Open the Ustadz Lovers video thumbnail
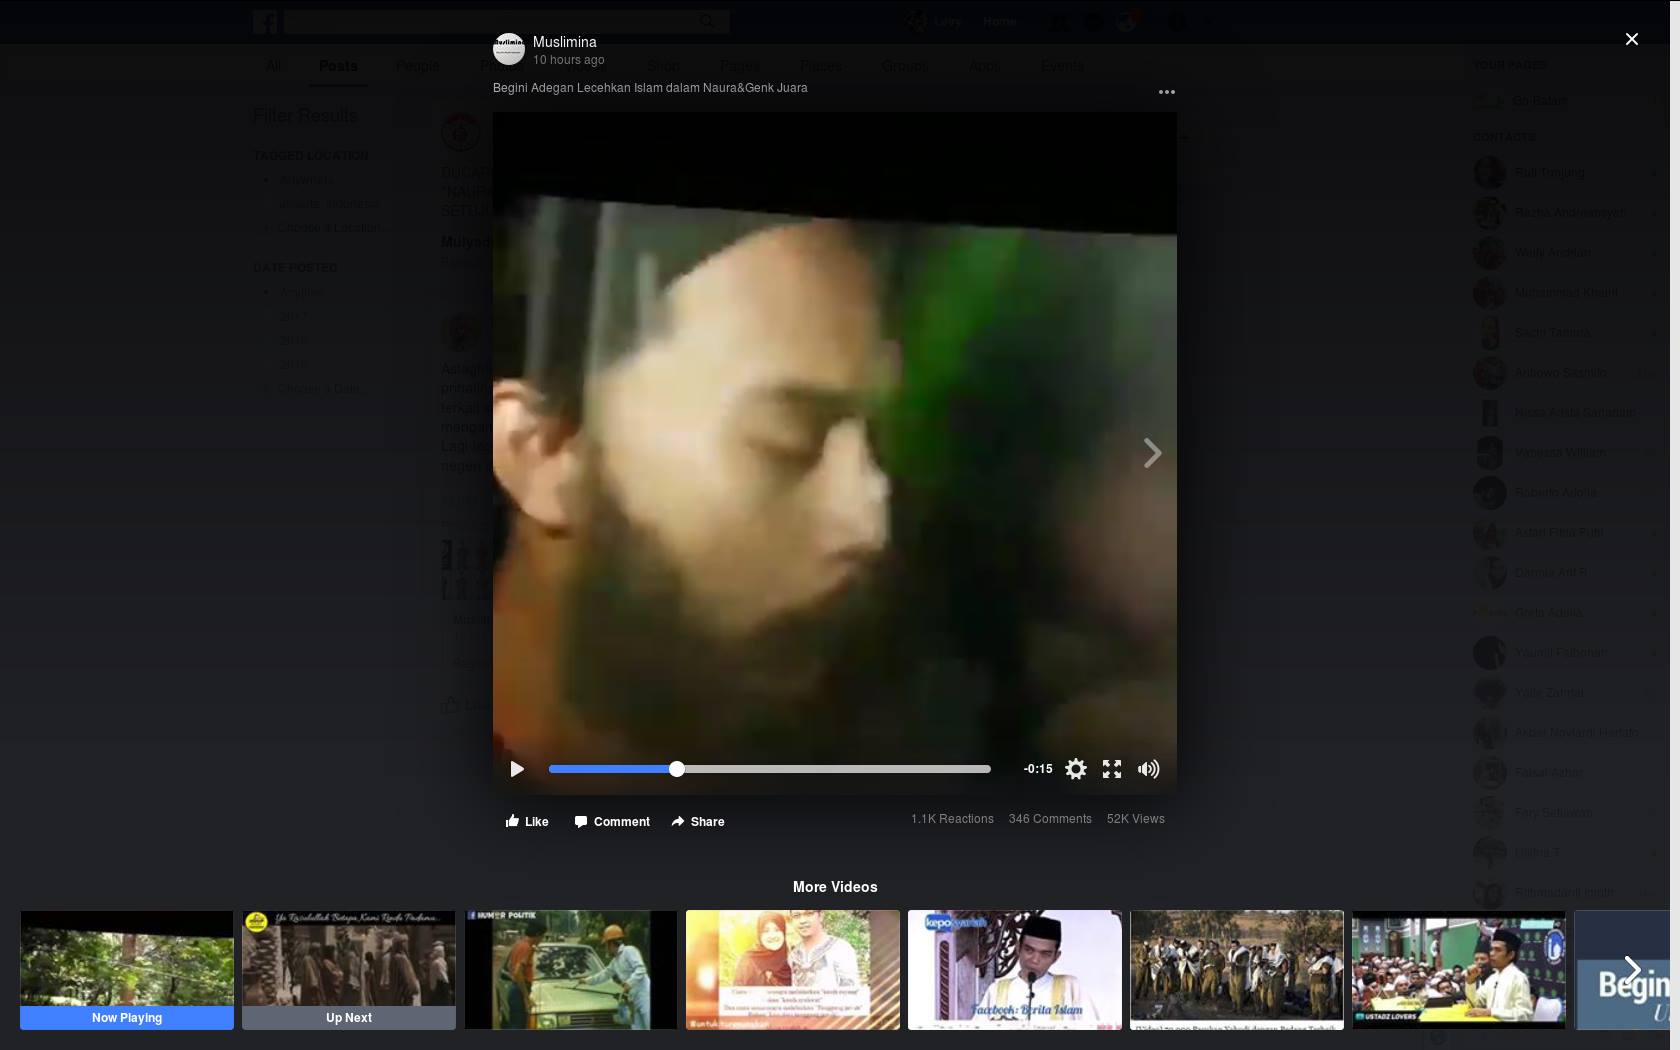The image size is (1680, 1050). [1458, 968]
